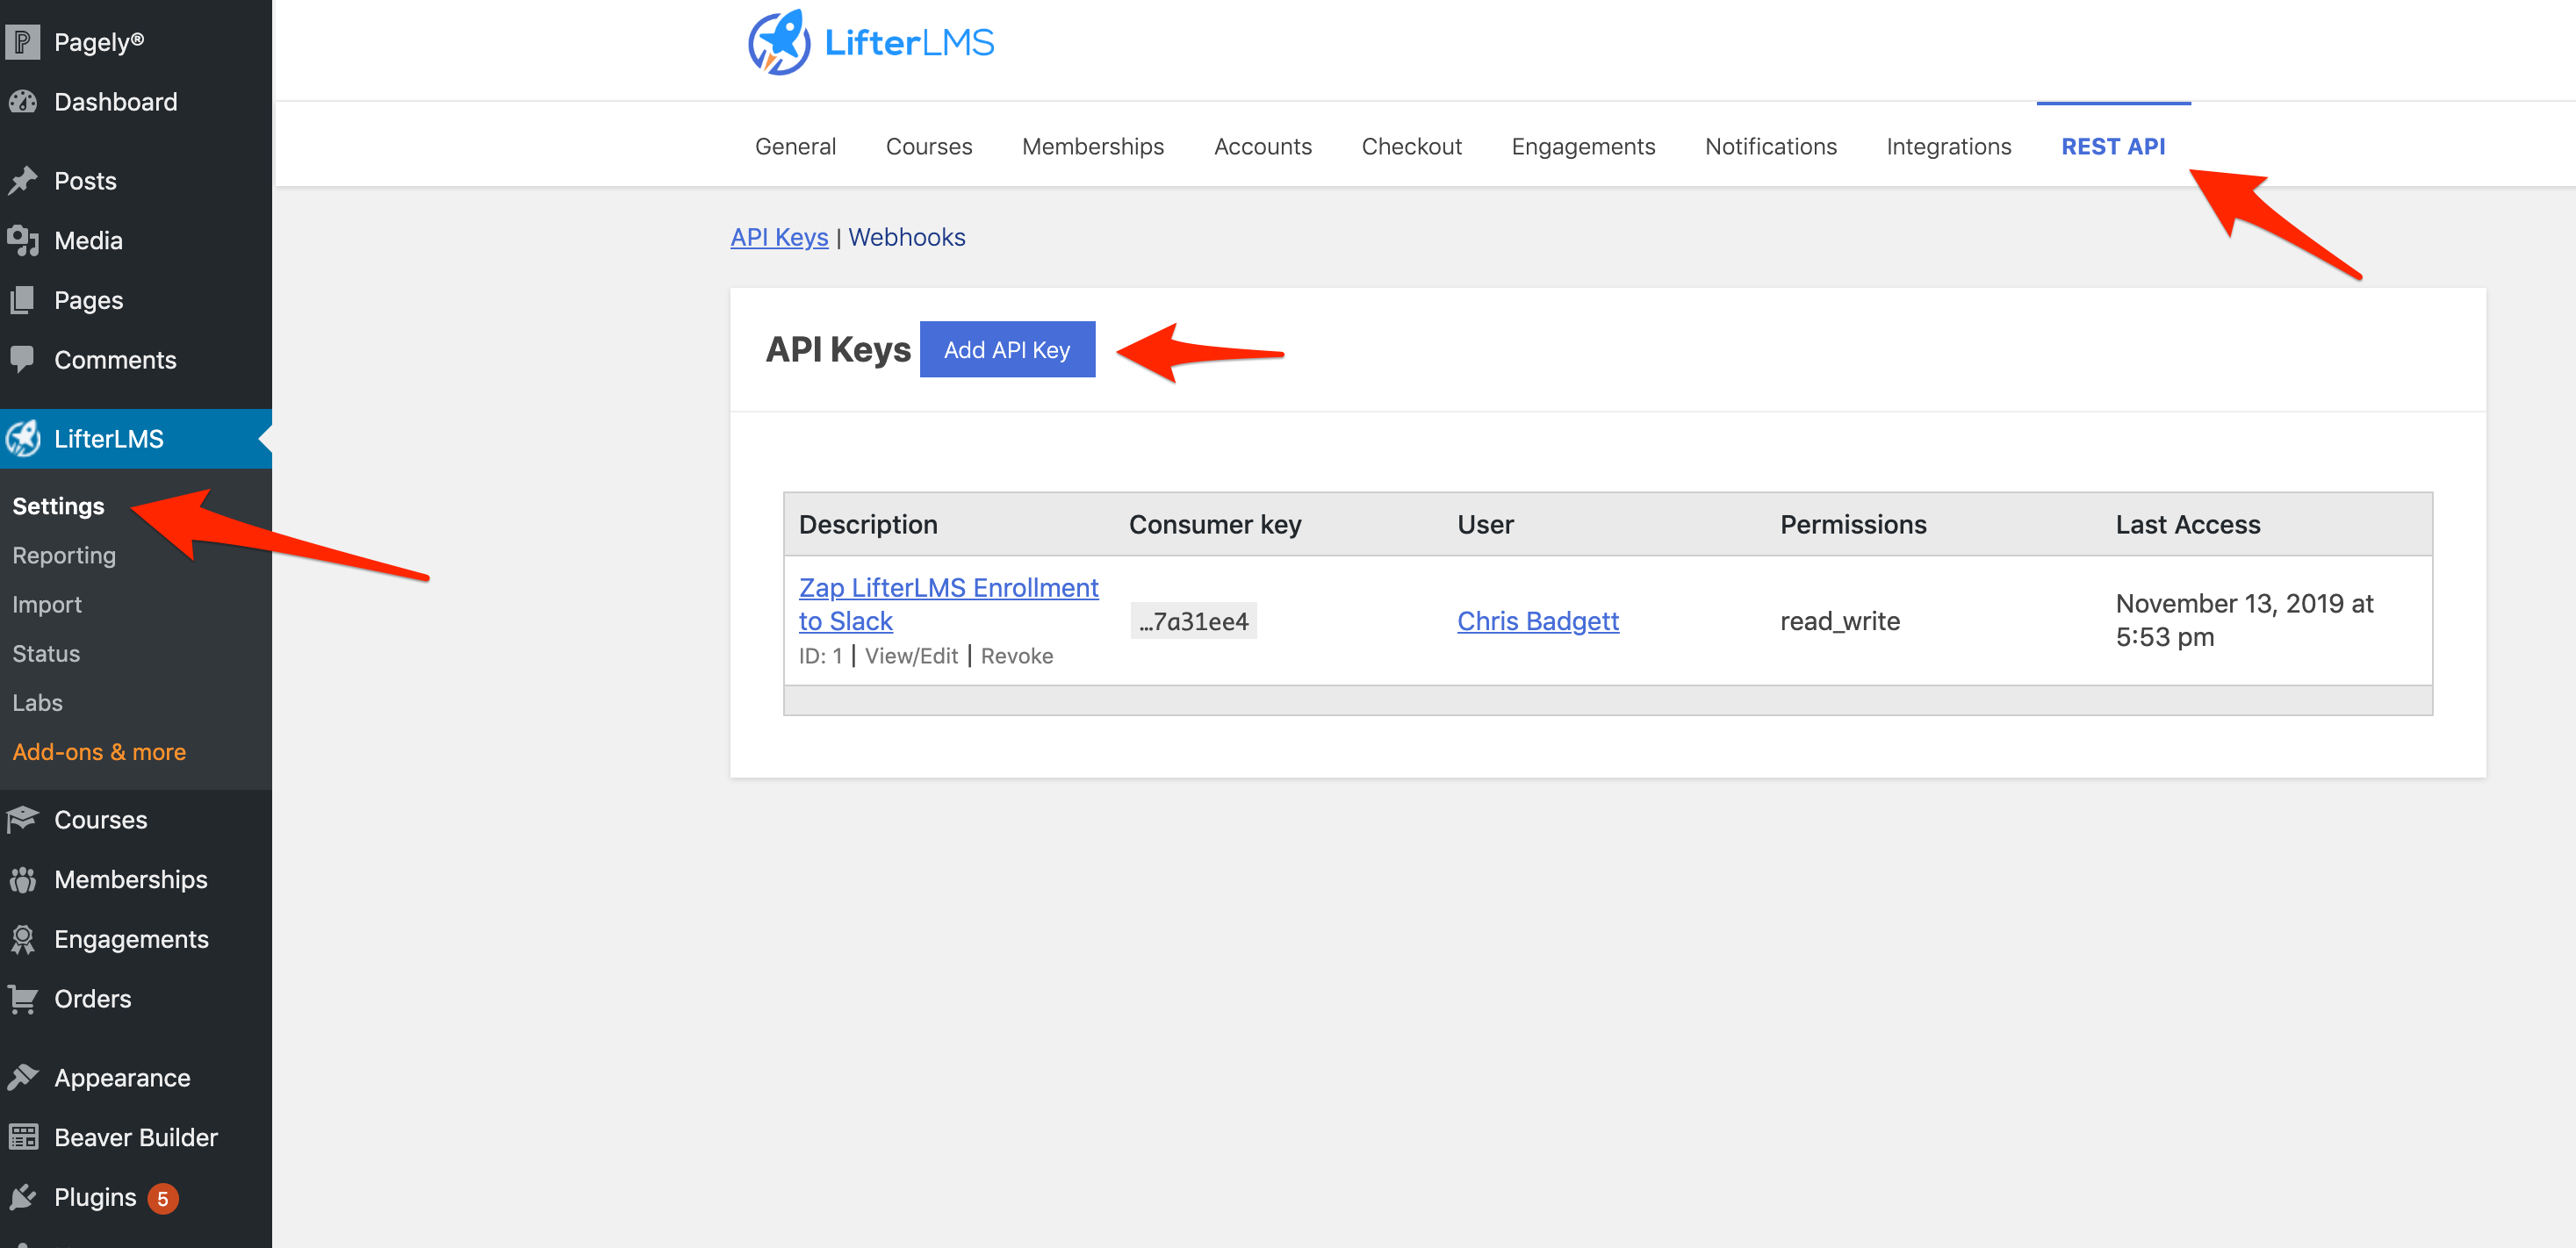This screenshot has height=1248, width=2576.
Task: Click the ID: 1 label under key description
Action: click(x=820, y=656)
